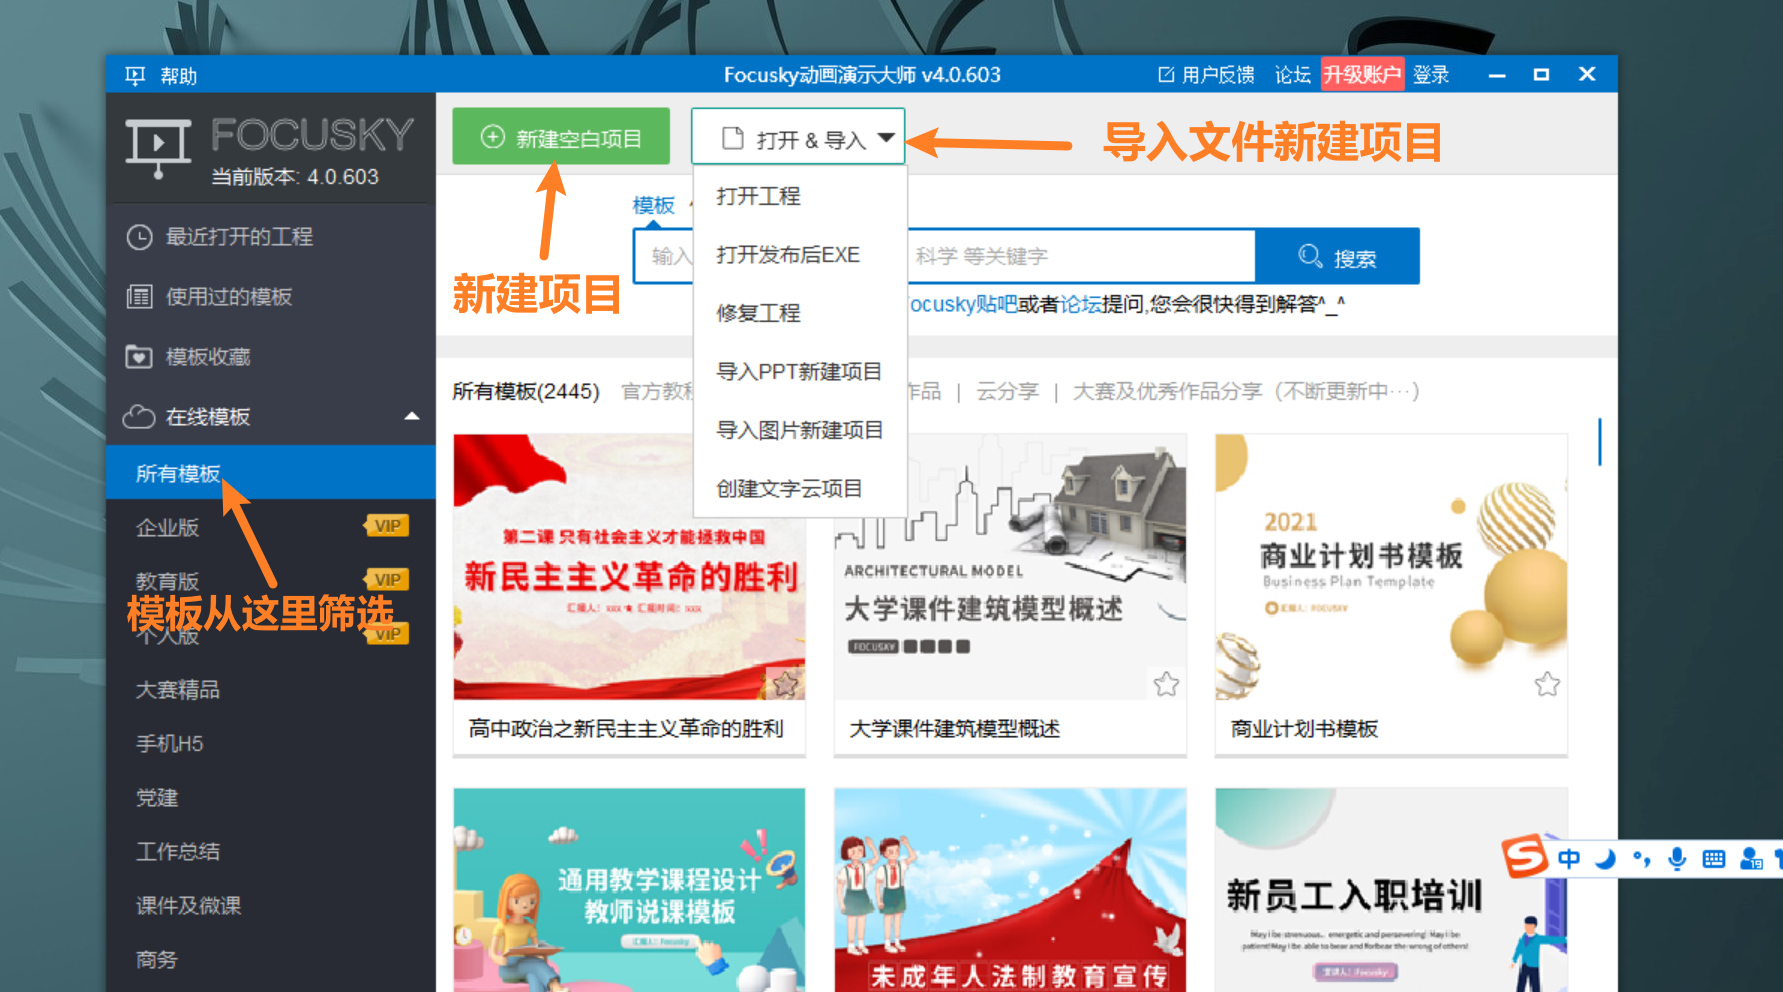Select 教育版 template category
Viewport: 1783px width, 992px height.
pos(167,581)
